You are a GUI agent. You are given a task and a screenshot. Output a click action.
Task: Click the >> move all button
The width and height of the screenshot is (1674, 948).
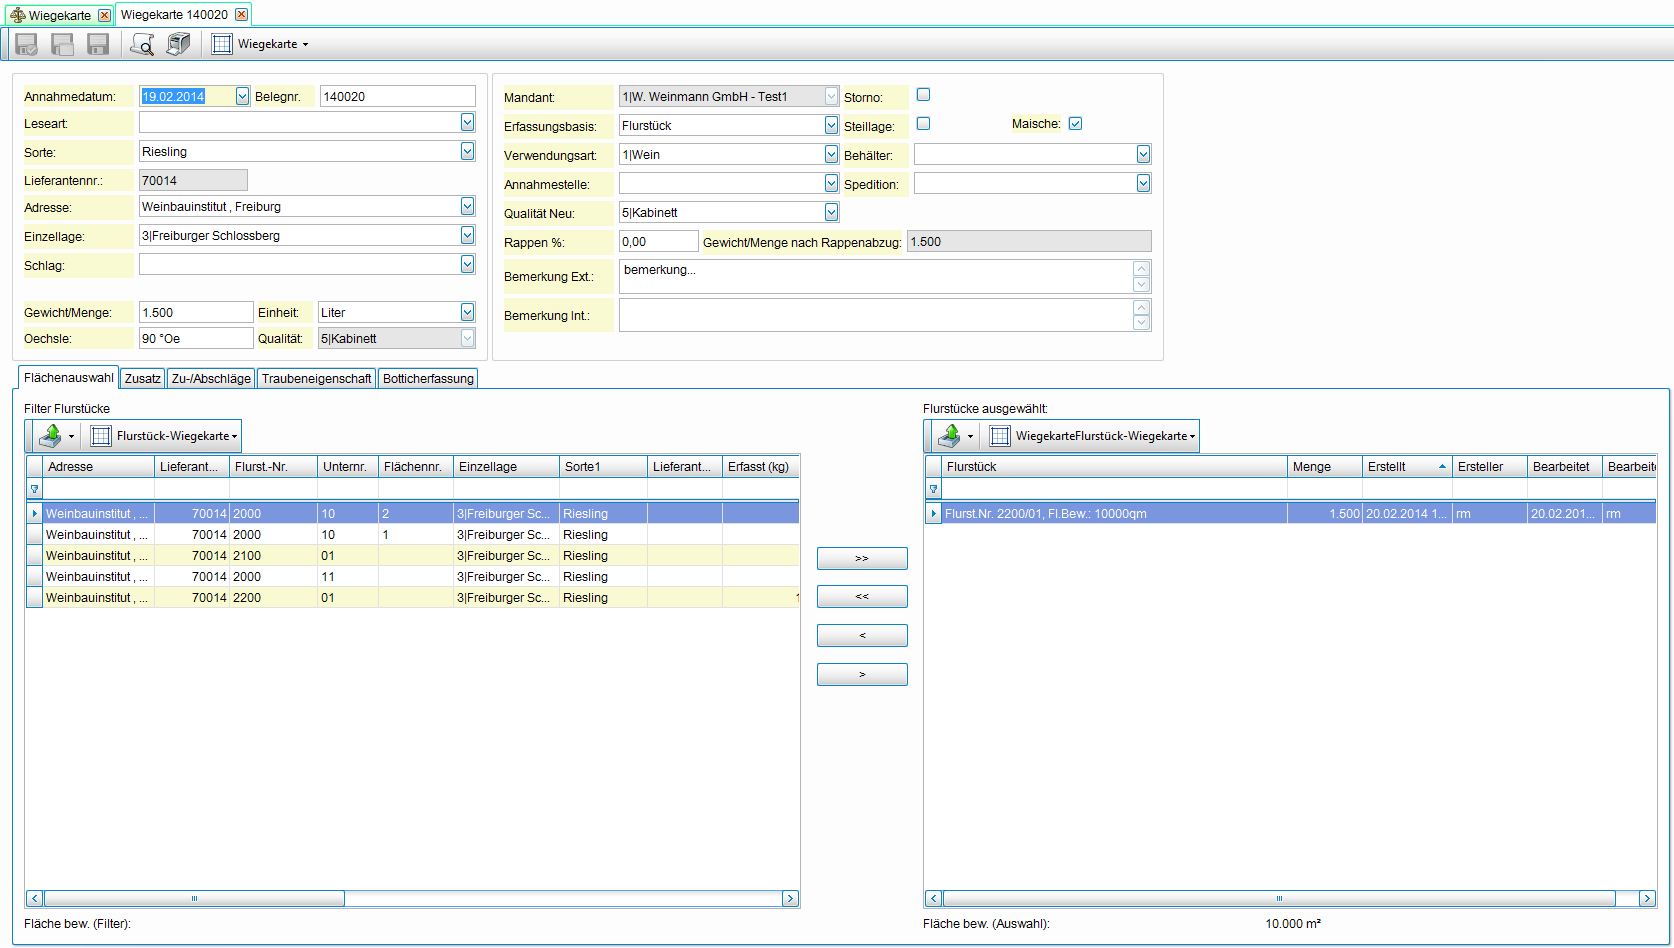click(862, 558)
